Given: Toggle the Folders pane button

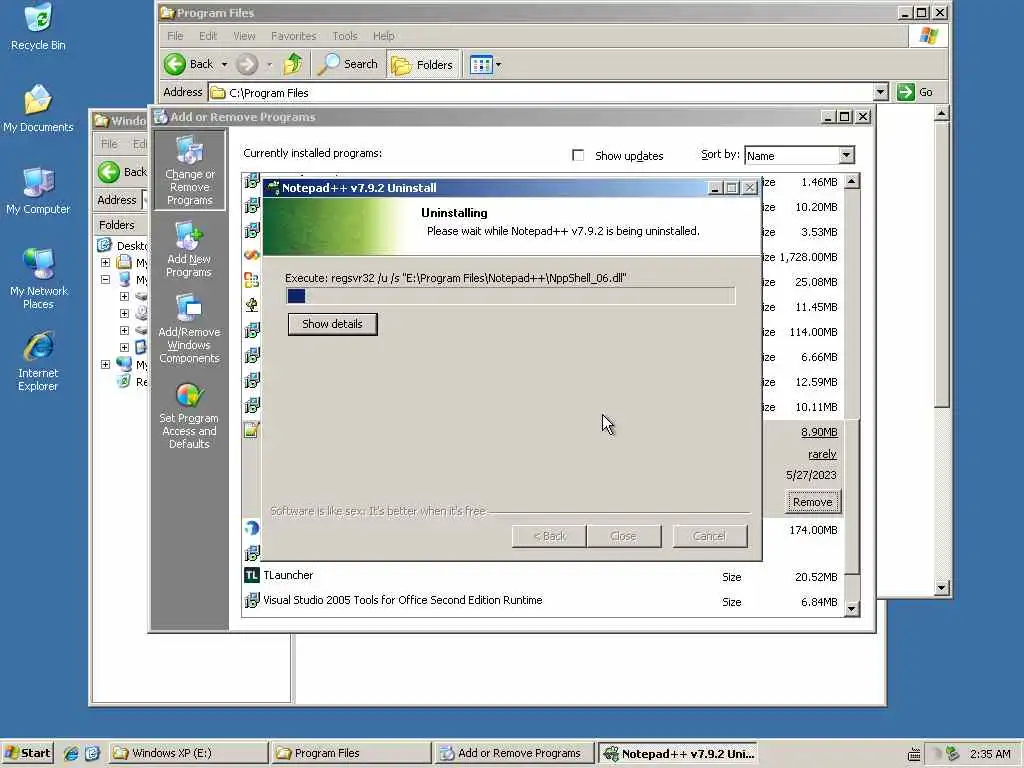Looking at the screenshot, I should (x=423, y=64).
